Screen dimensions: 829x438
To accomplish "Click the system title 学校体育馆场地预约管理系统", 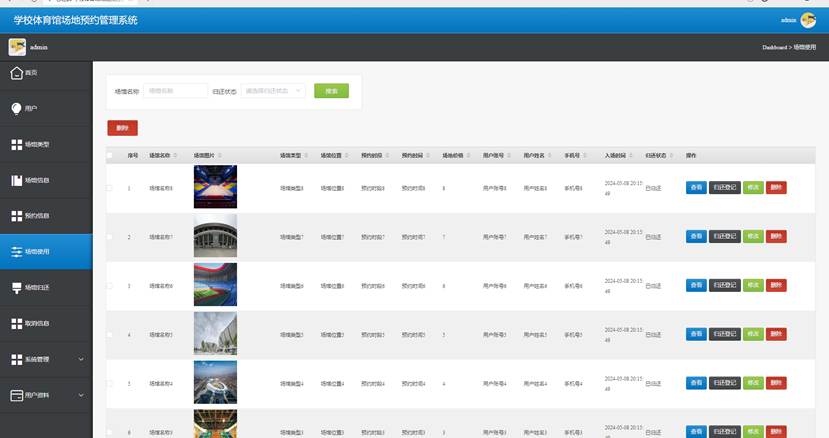I will coord(76,20).
